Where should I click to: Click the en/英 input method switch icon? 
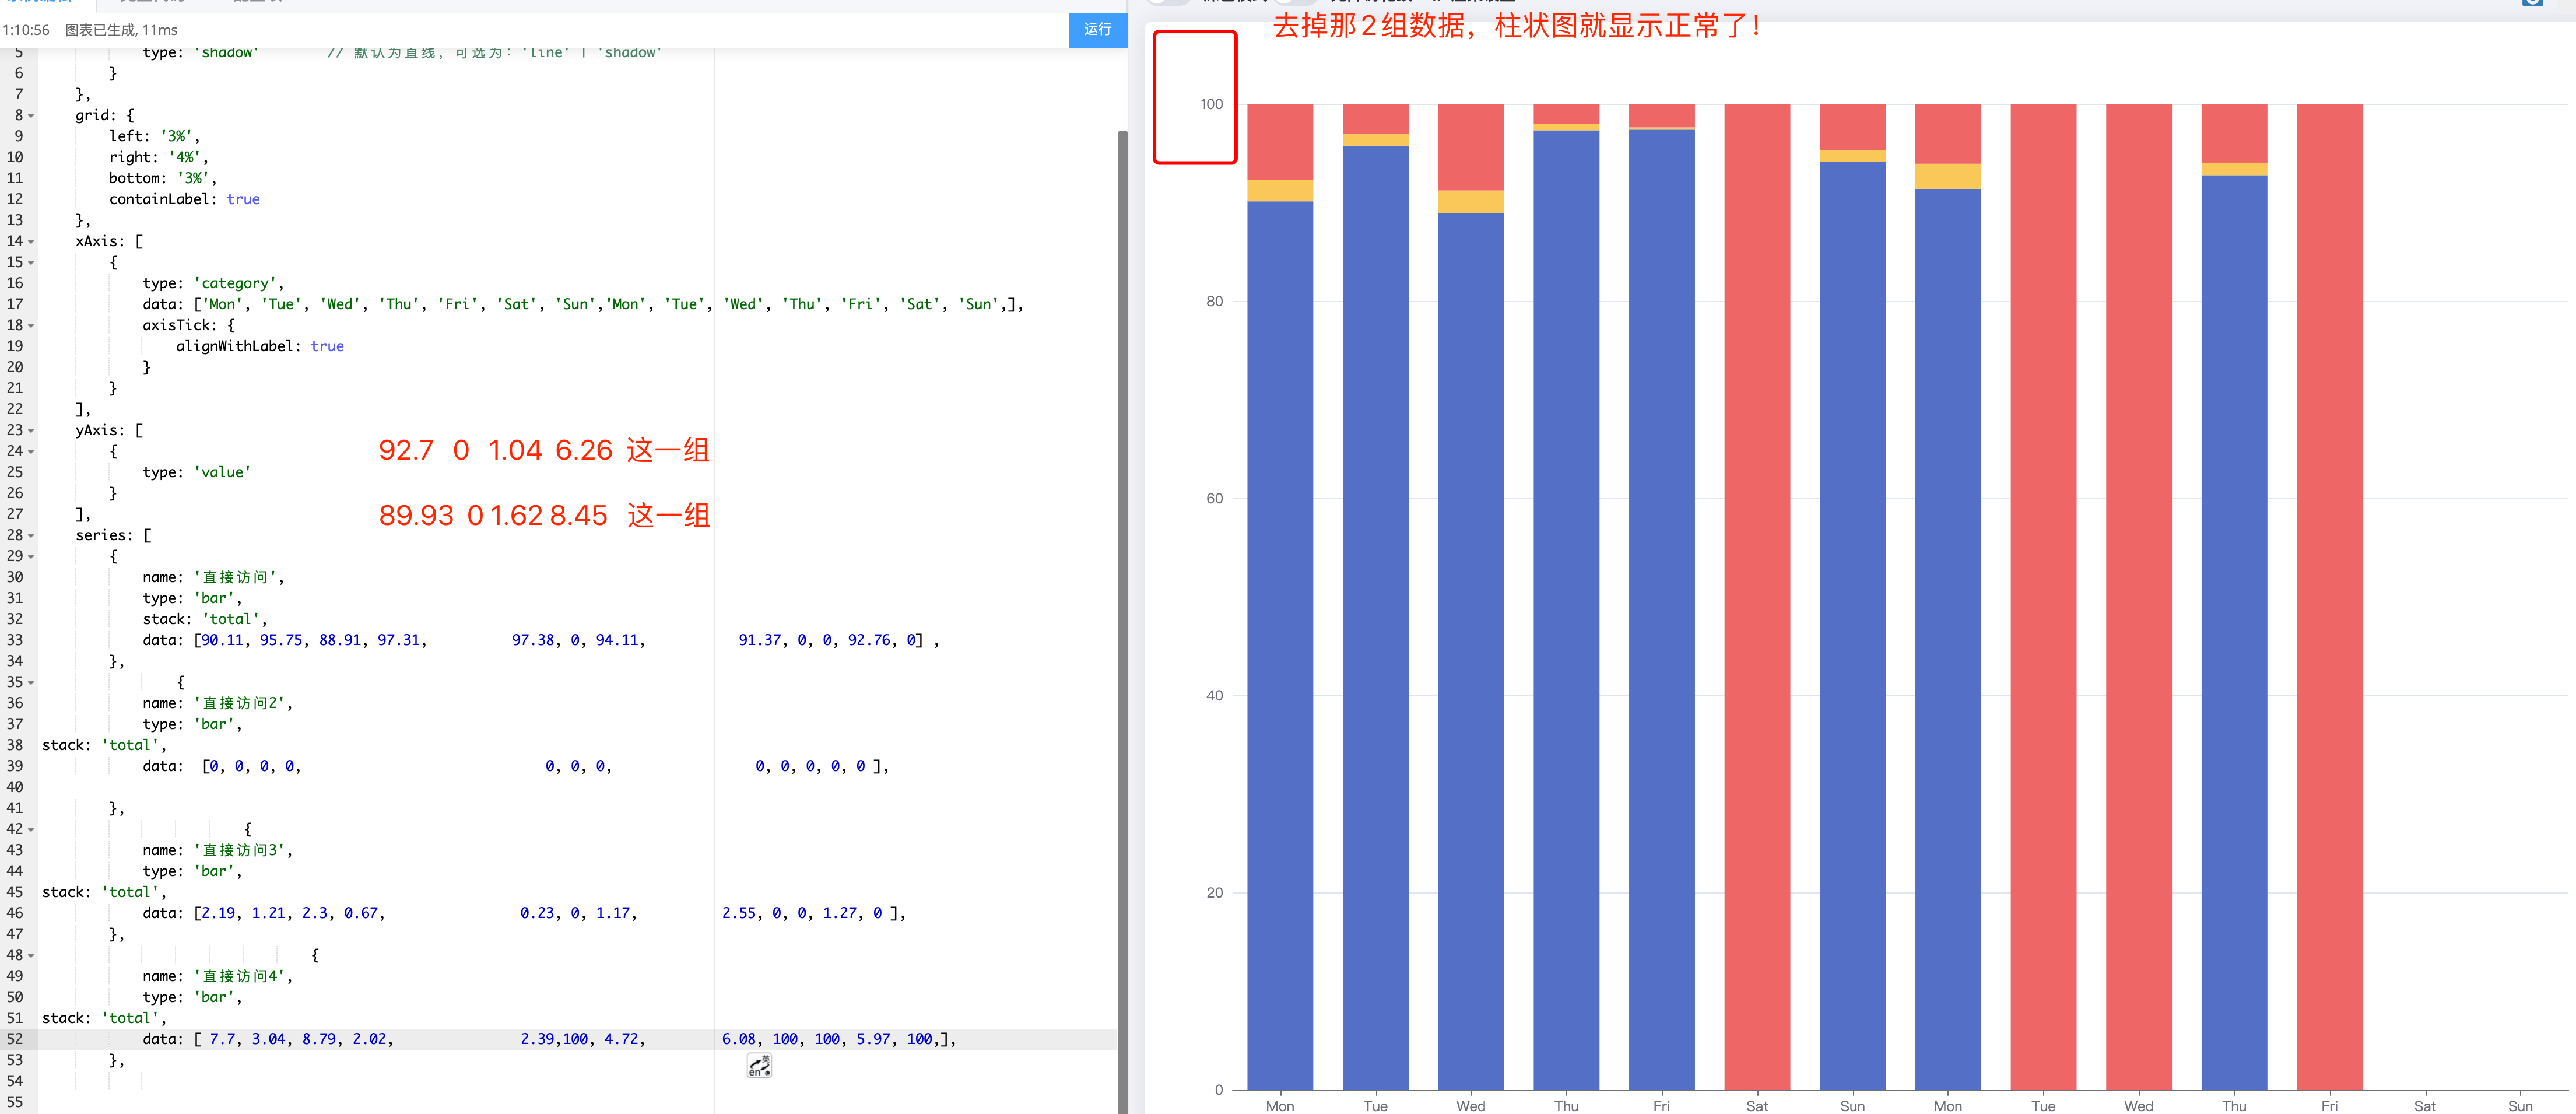pos(759,1066)
